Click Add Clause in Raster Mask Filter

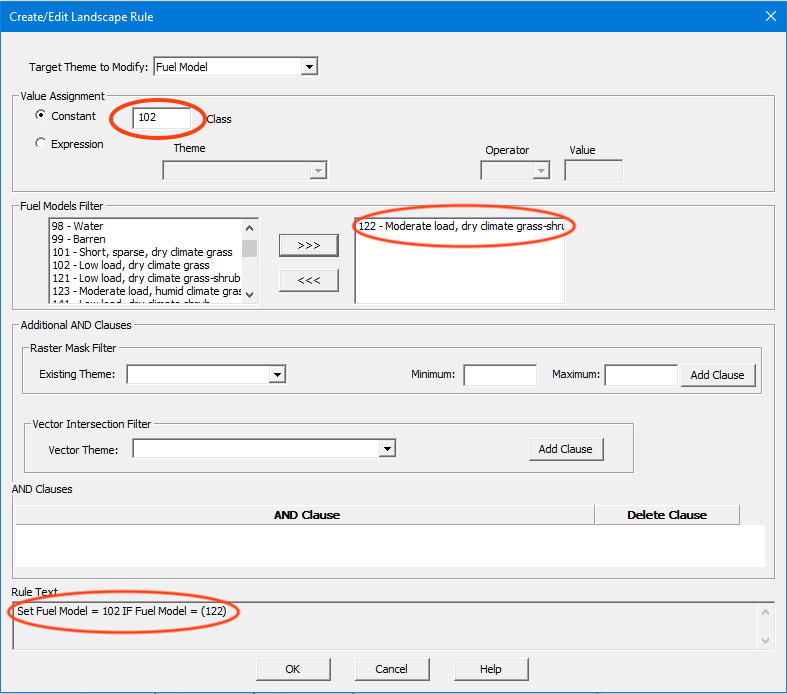pos(718,375)
